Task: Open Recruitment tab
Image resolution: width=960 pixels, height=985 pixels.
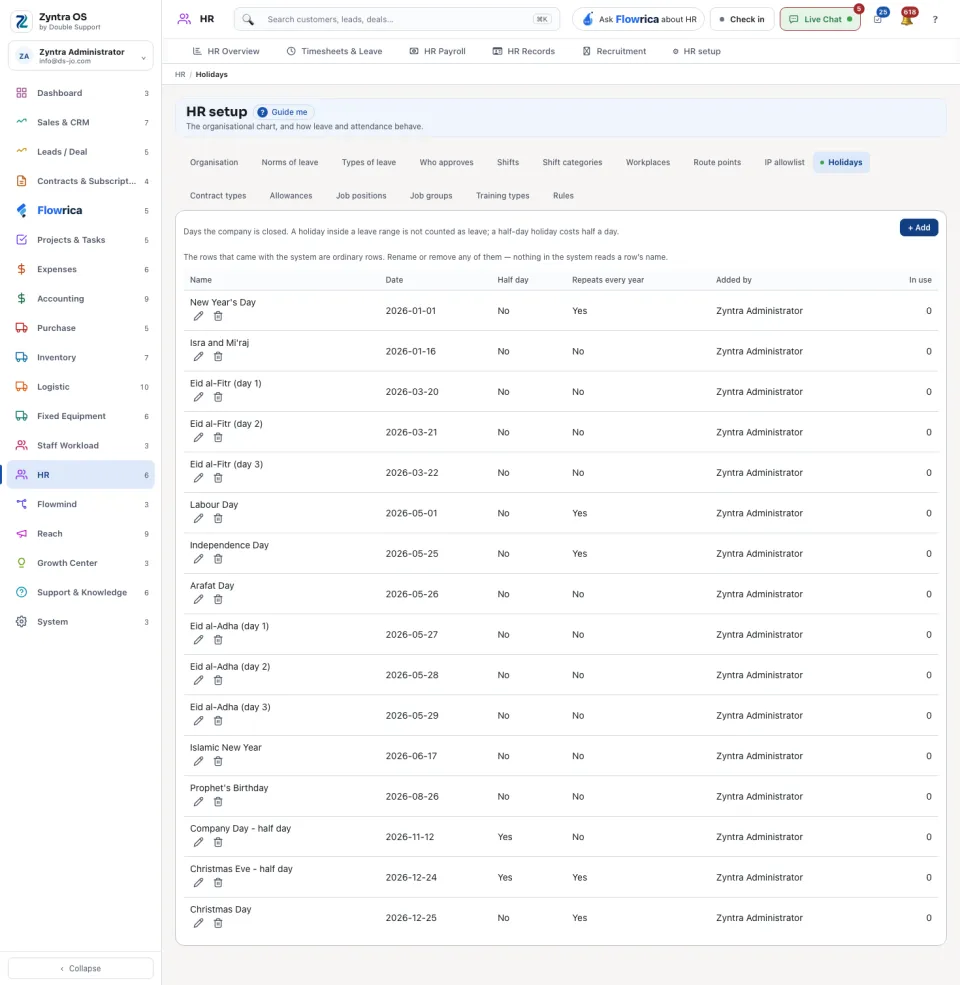Action: tap(614, 51)
